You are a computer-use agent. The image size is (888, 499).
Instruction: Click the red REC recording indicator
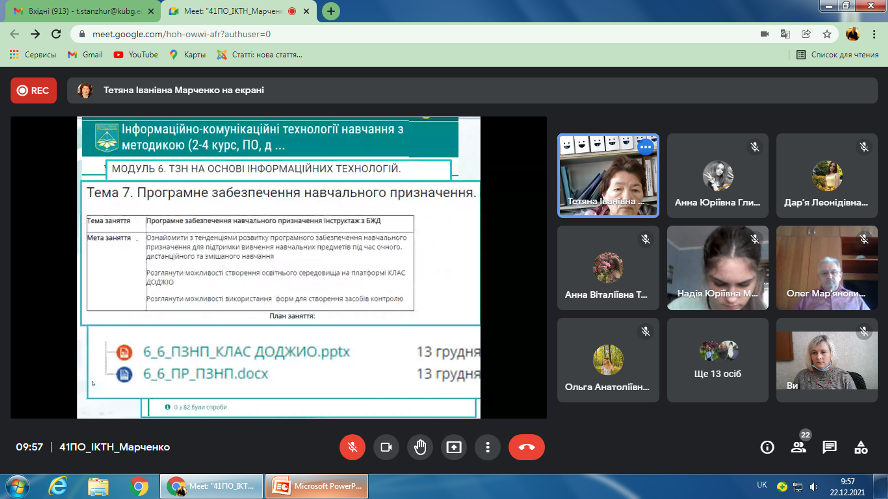click(34, 90)
